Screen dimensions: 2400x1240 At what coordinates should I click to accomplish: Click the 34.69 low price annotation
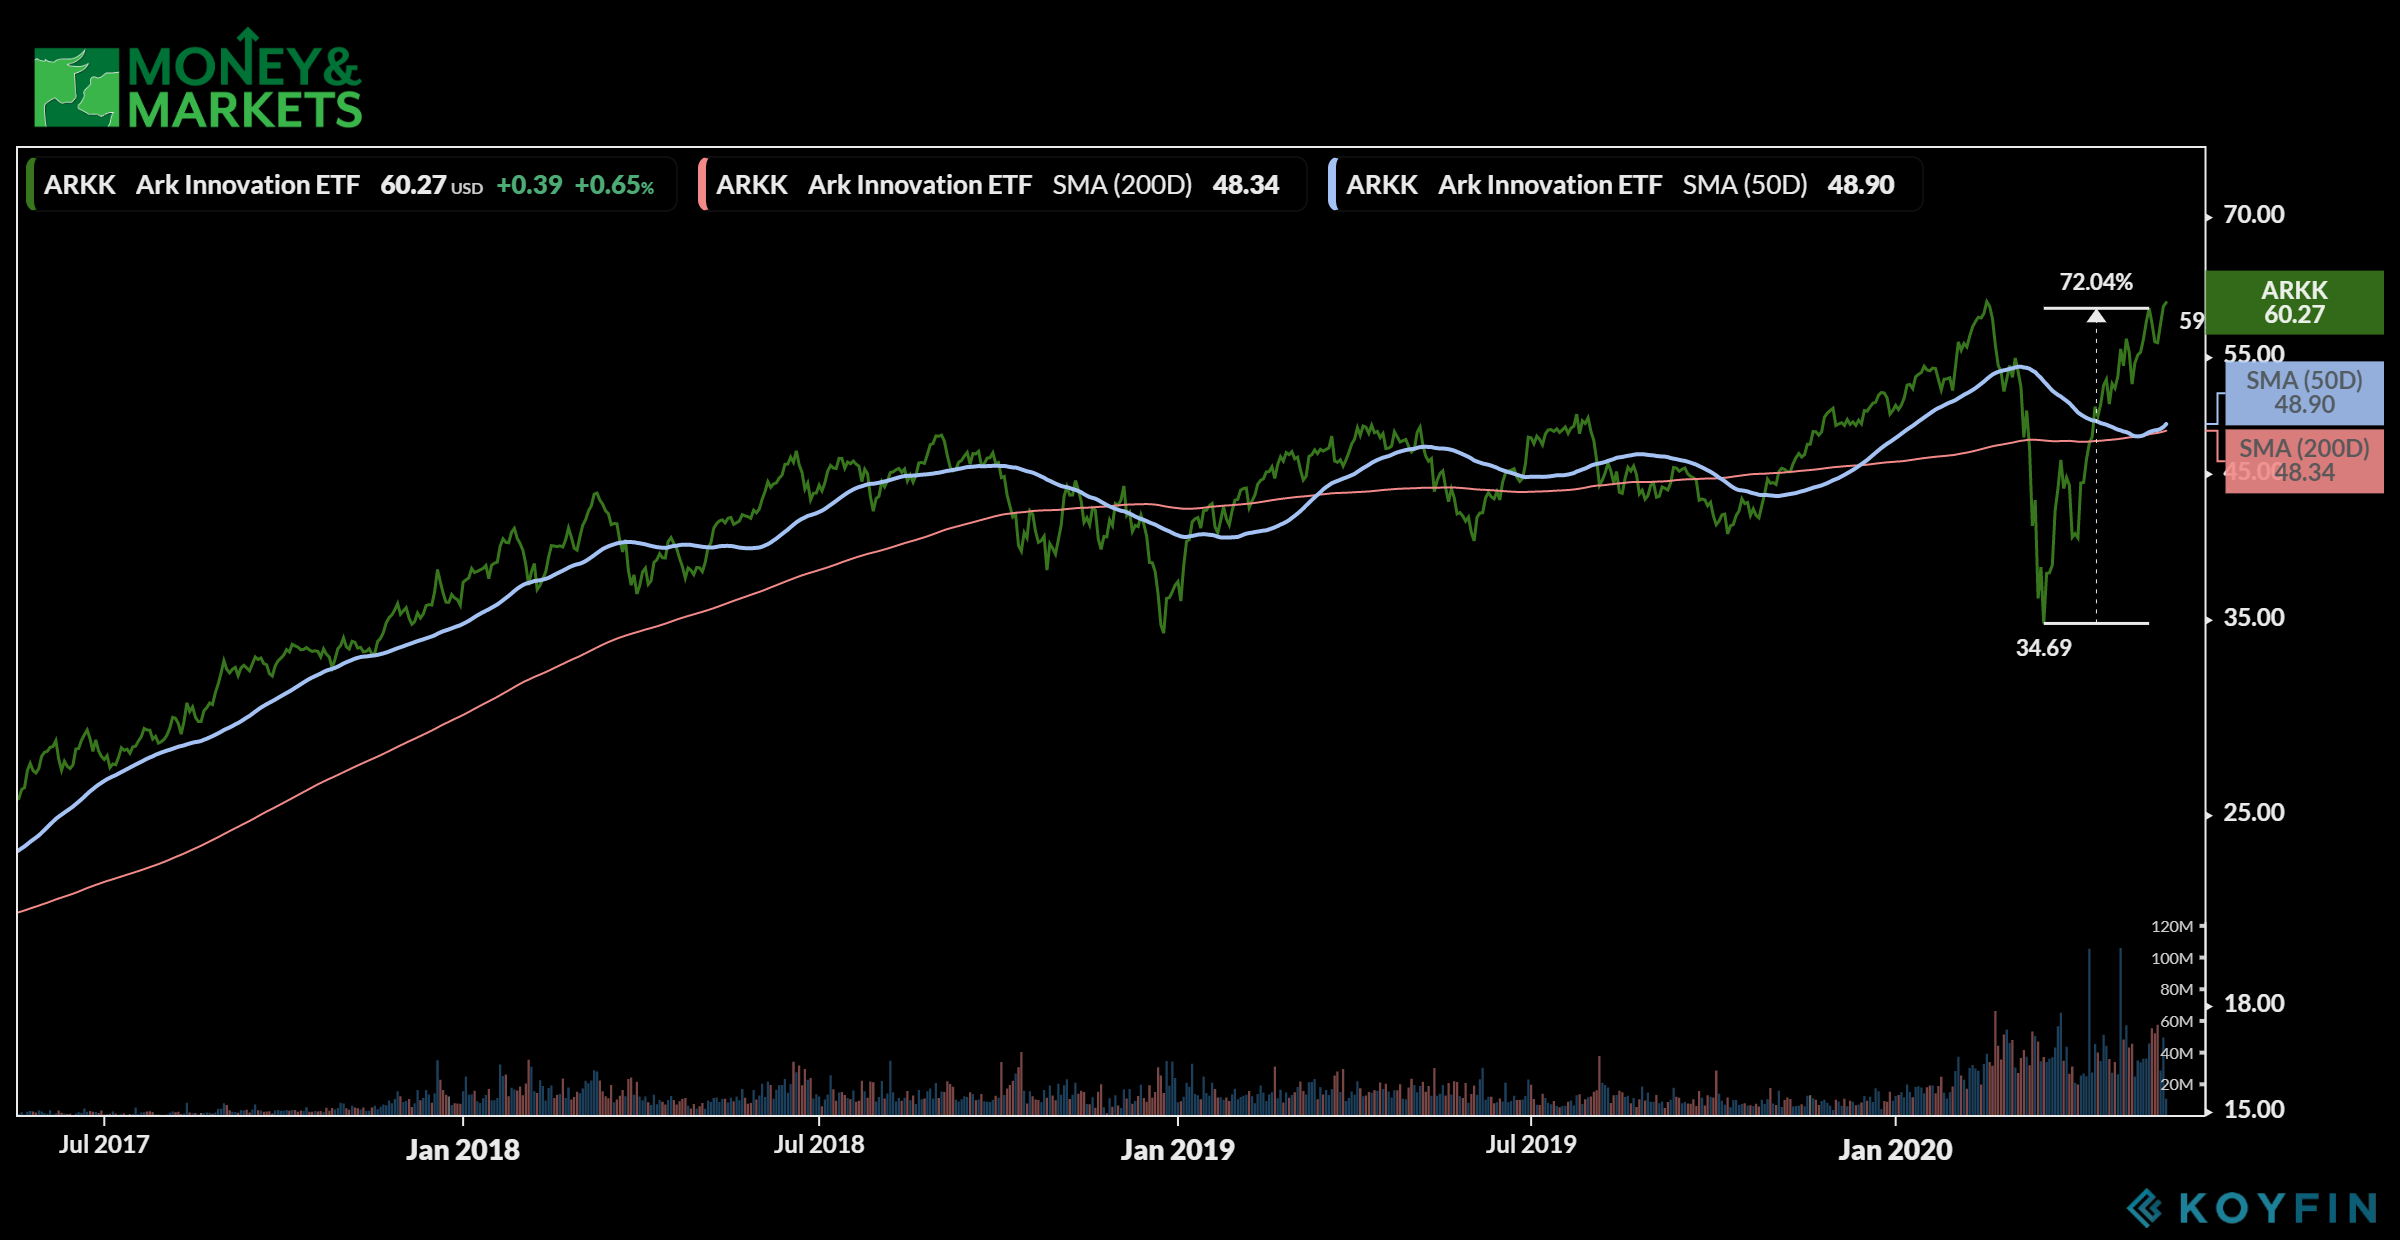point(2043,648)
